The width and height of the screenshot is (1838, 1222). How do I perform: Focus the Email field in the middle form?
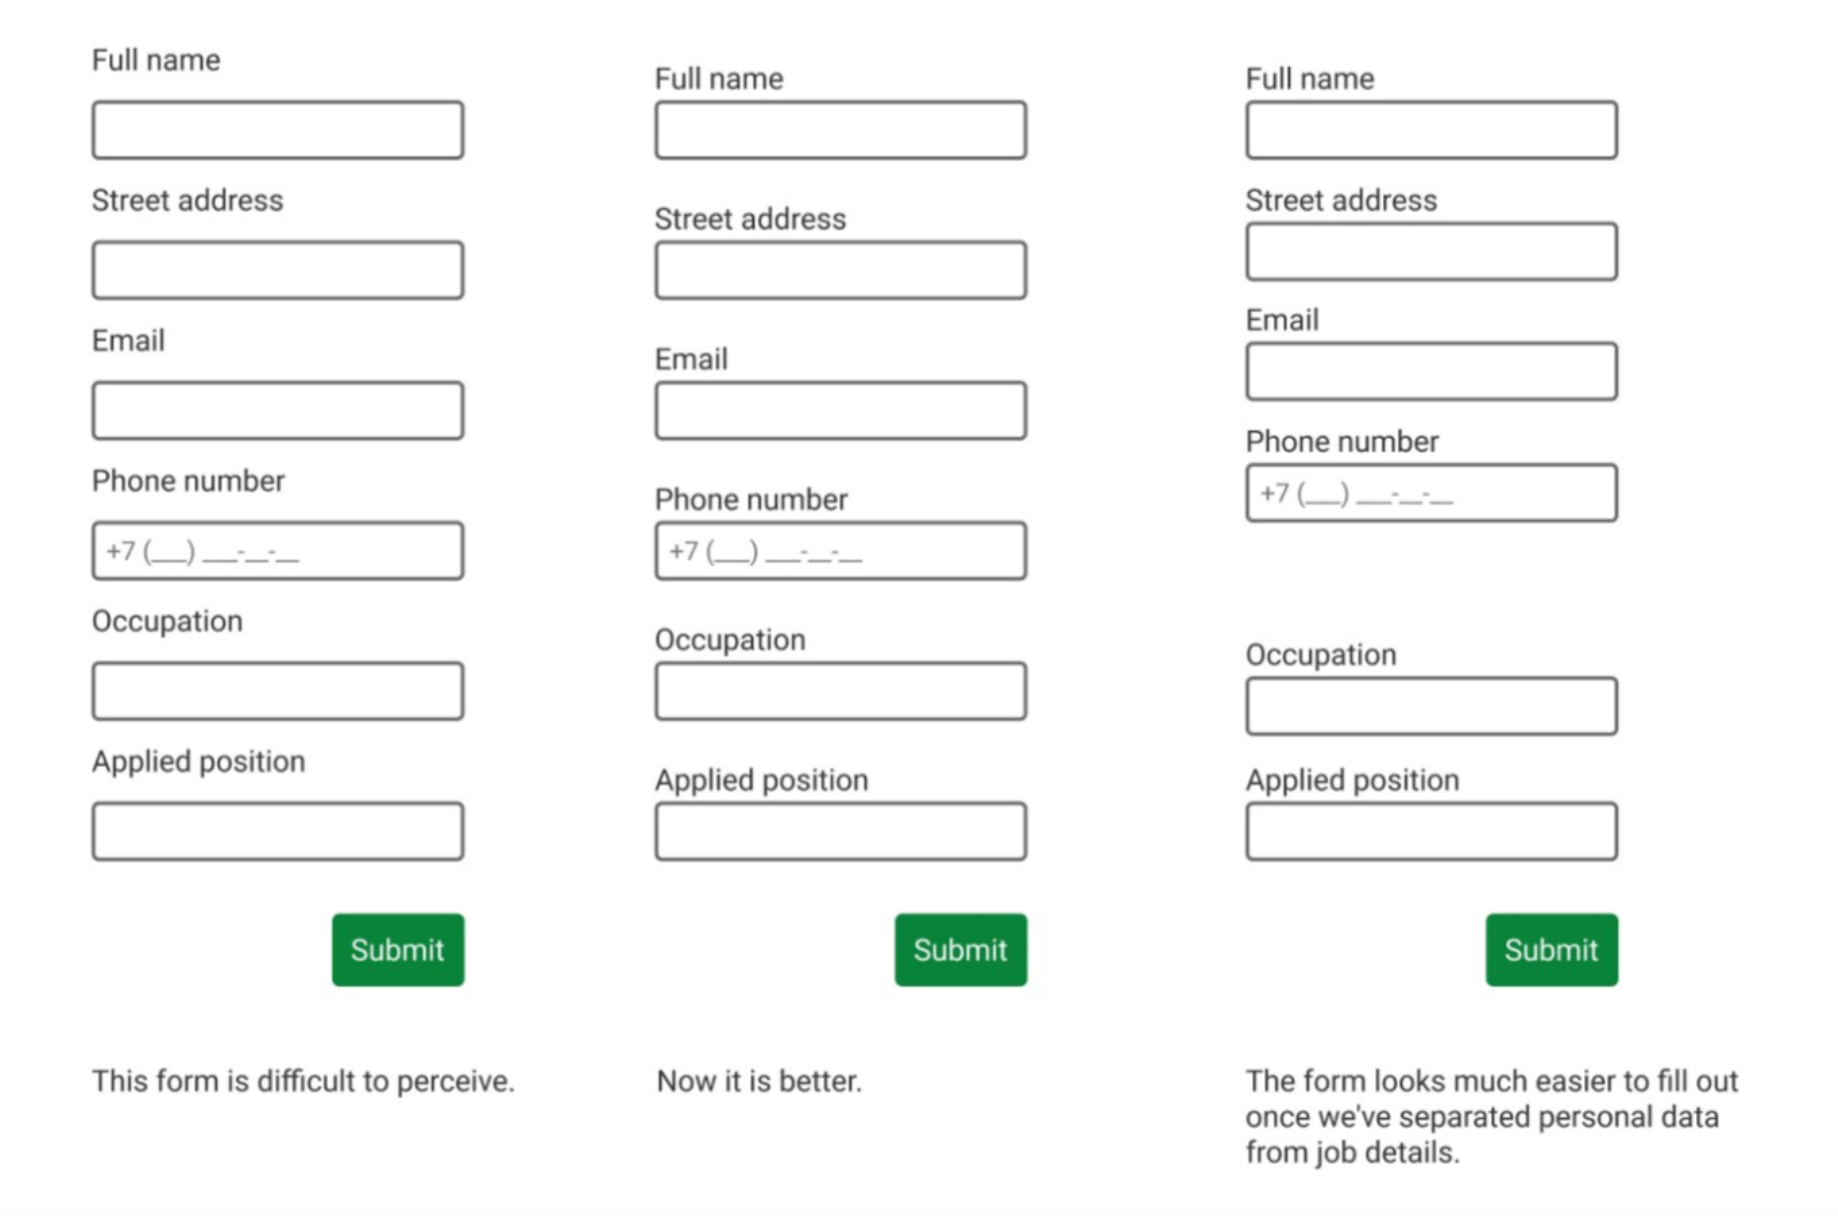click(841, 410)
